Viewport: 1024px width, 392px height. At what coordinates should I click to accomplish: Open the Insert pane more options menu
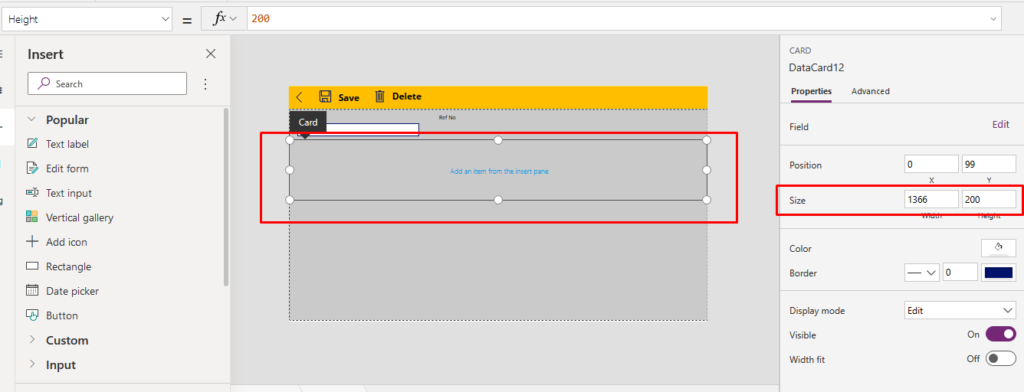point(205,84)
